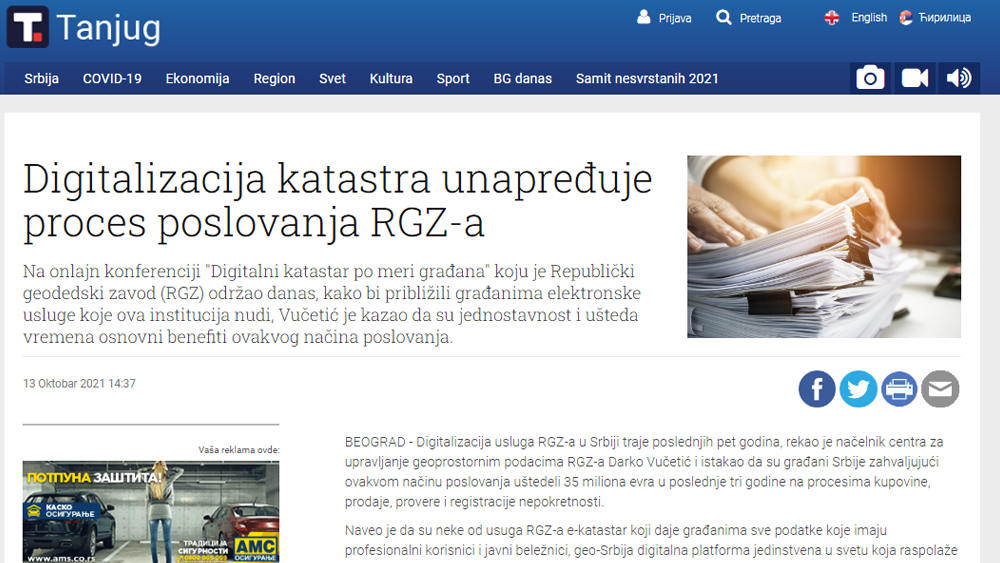
Task: Open audio section speaker icon
Action: pyautogui.click(x=959, y=78)
